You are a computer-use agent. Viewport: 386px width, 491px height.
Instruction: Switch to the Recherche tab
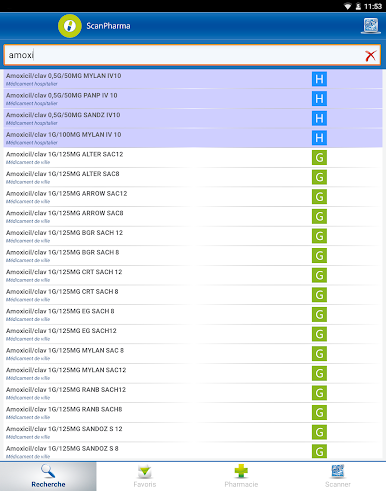point(48,476)
